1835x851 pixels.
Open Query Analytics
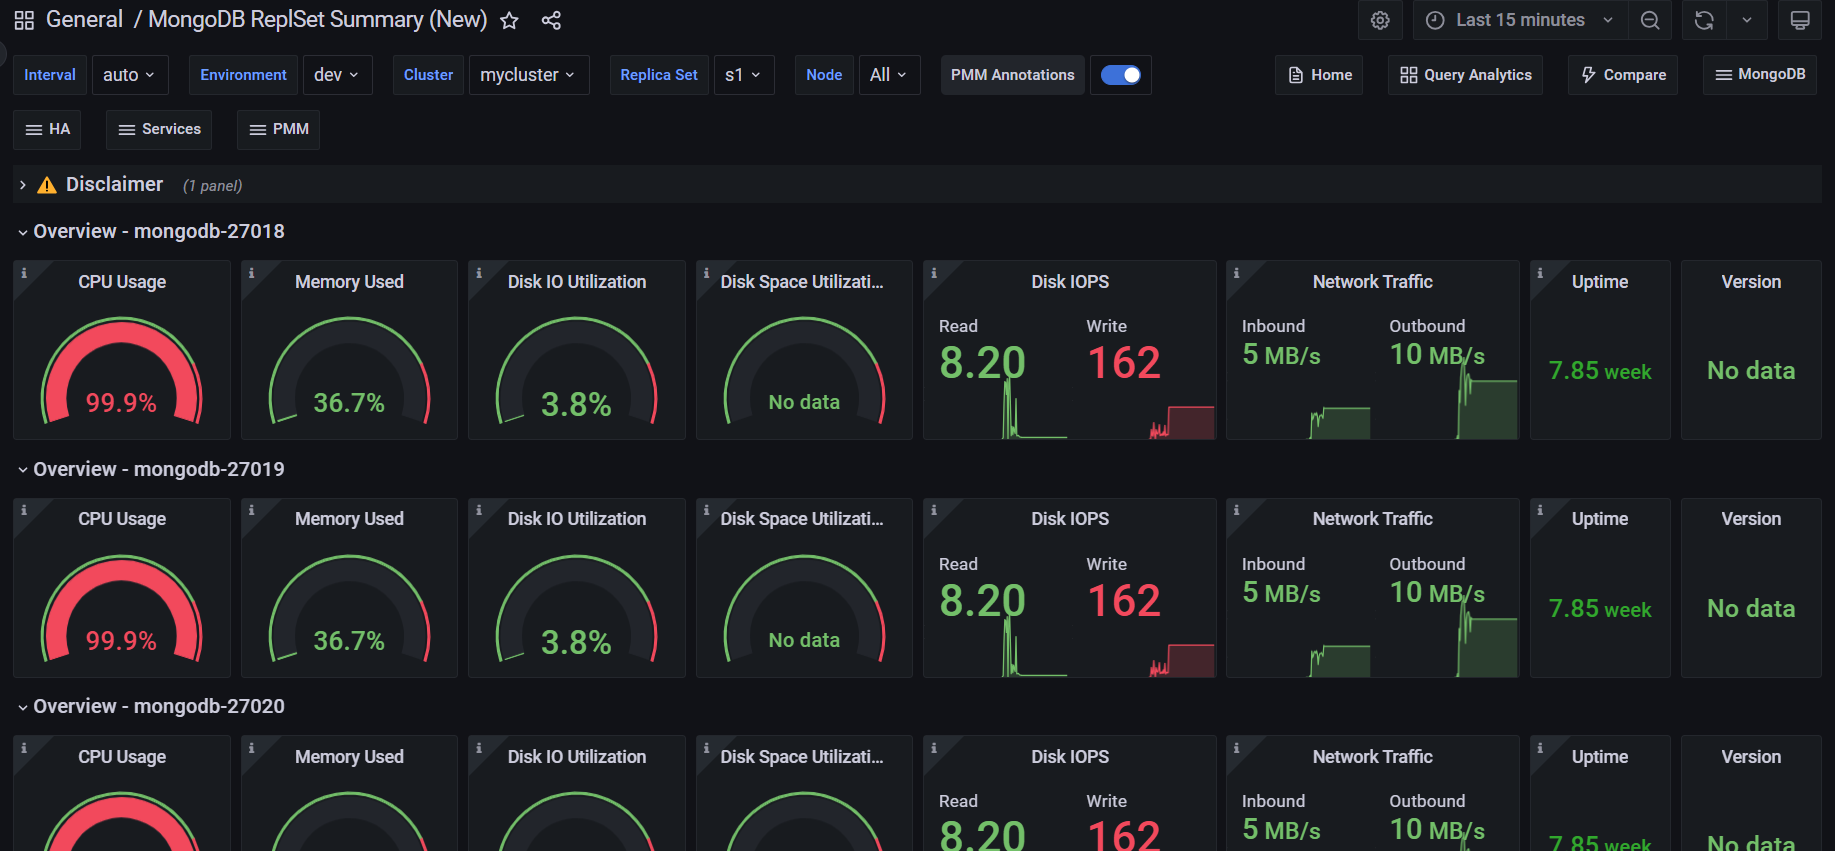[1465, 75]
